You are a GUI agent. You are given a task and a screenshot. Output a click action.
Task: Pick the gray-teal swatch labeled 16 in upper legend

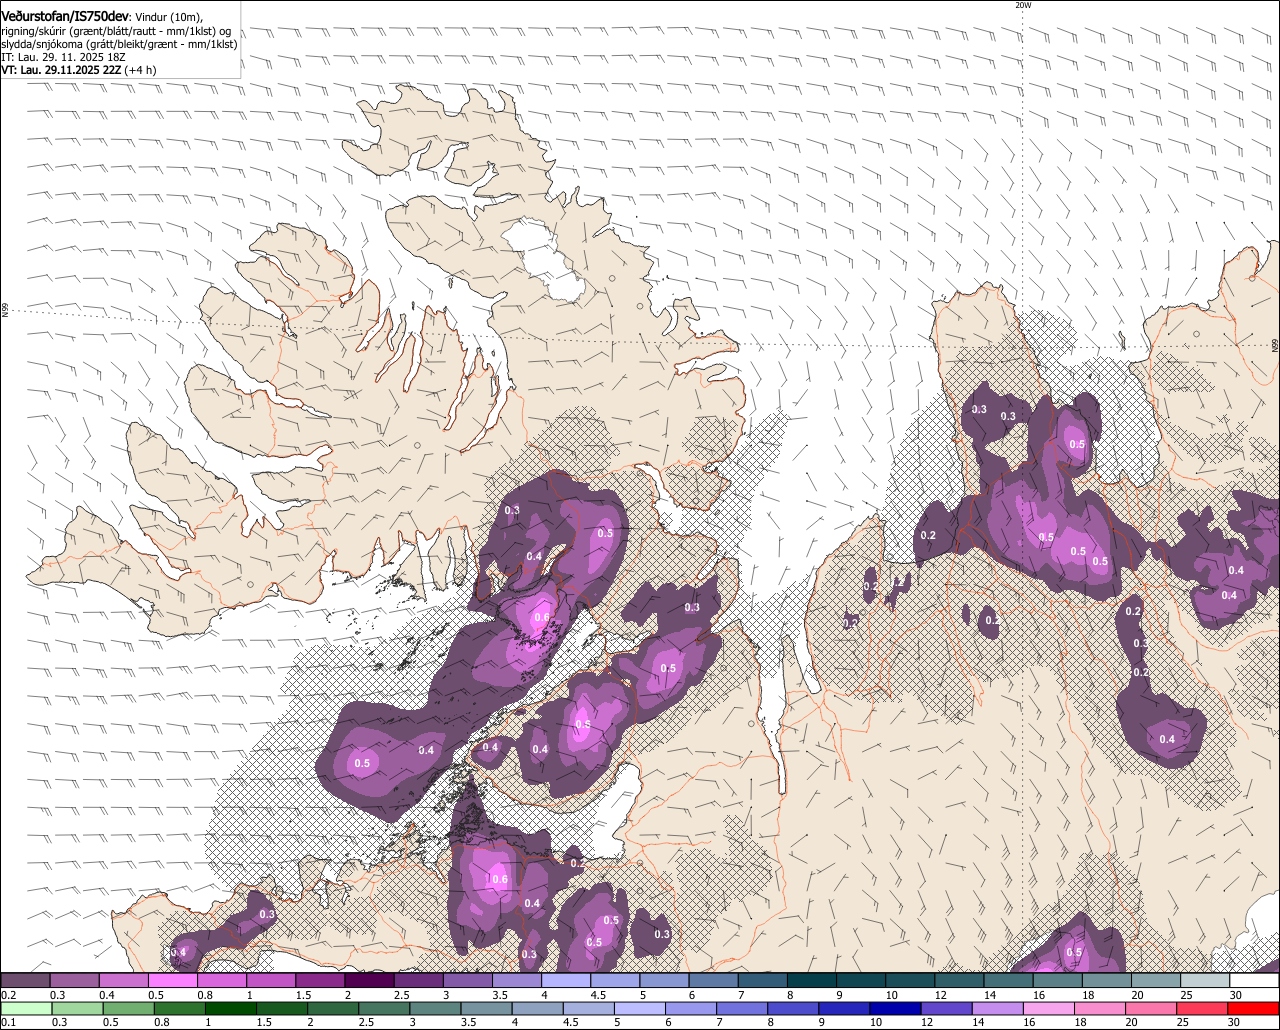coord(1058,980)
